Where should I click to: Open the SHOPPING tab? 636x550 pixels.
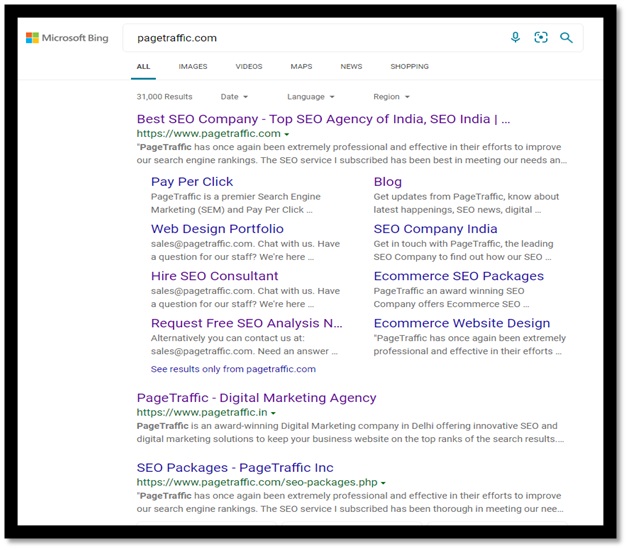point(409,67)
